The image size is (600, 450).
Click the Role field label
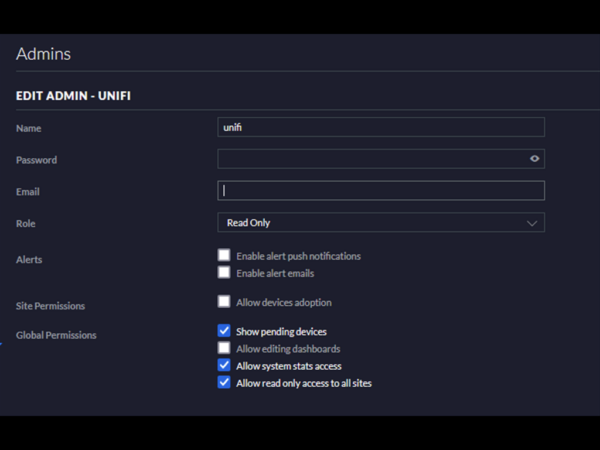pos(26,223)
